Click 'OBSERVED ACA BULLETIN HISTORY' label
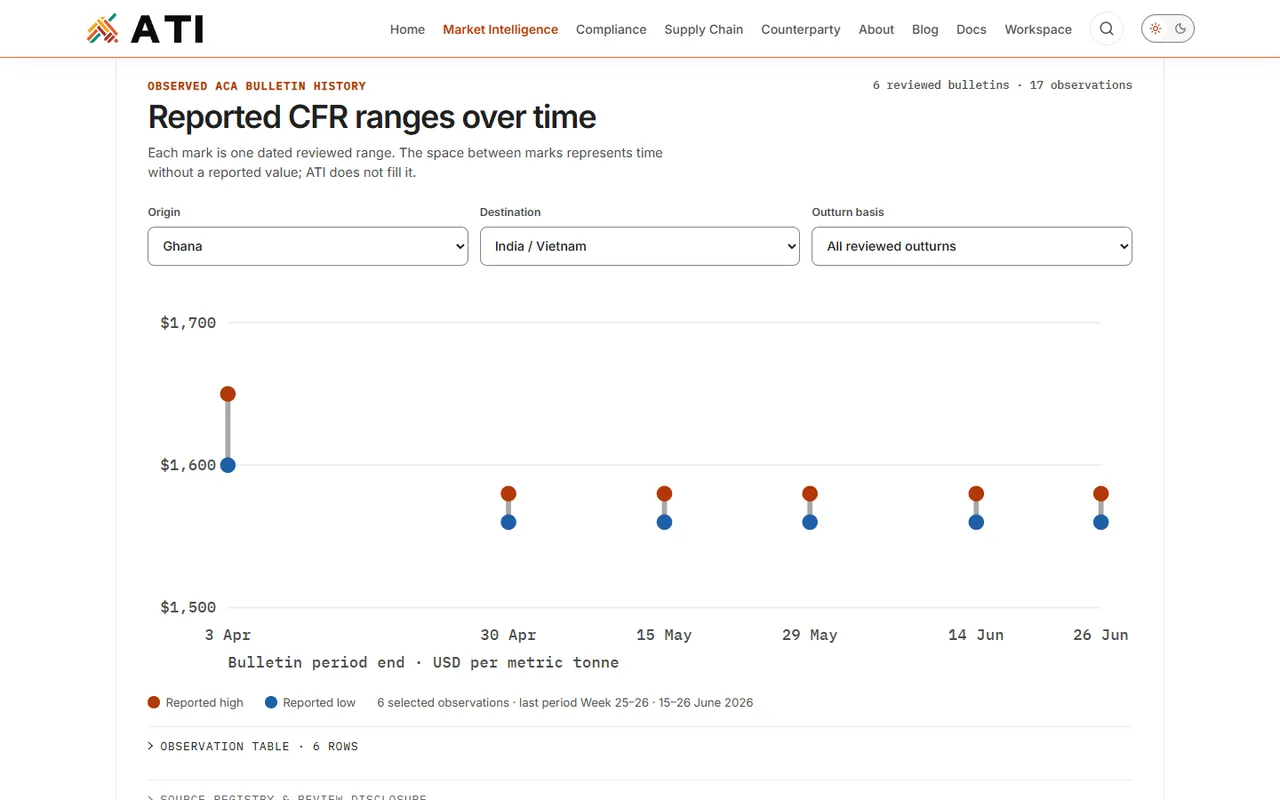This screenshot has height=800, width=1280. pos(257,86)
